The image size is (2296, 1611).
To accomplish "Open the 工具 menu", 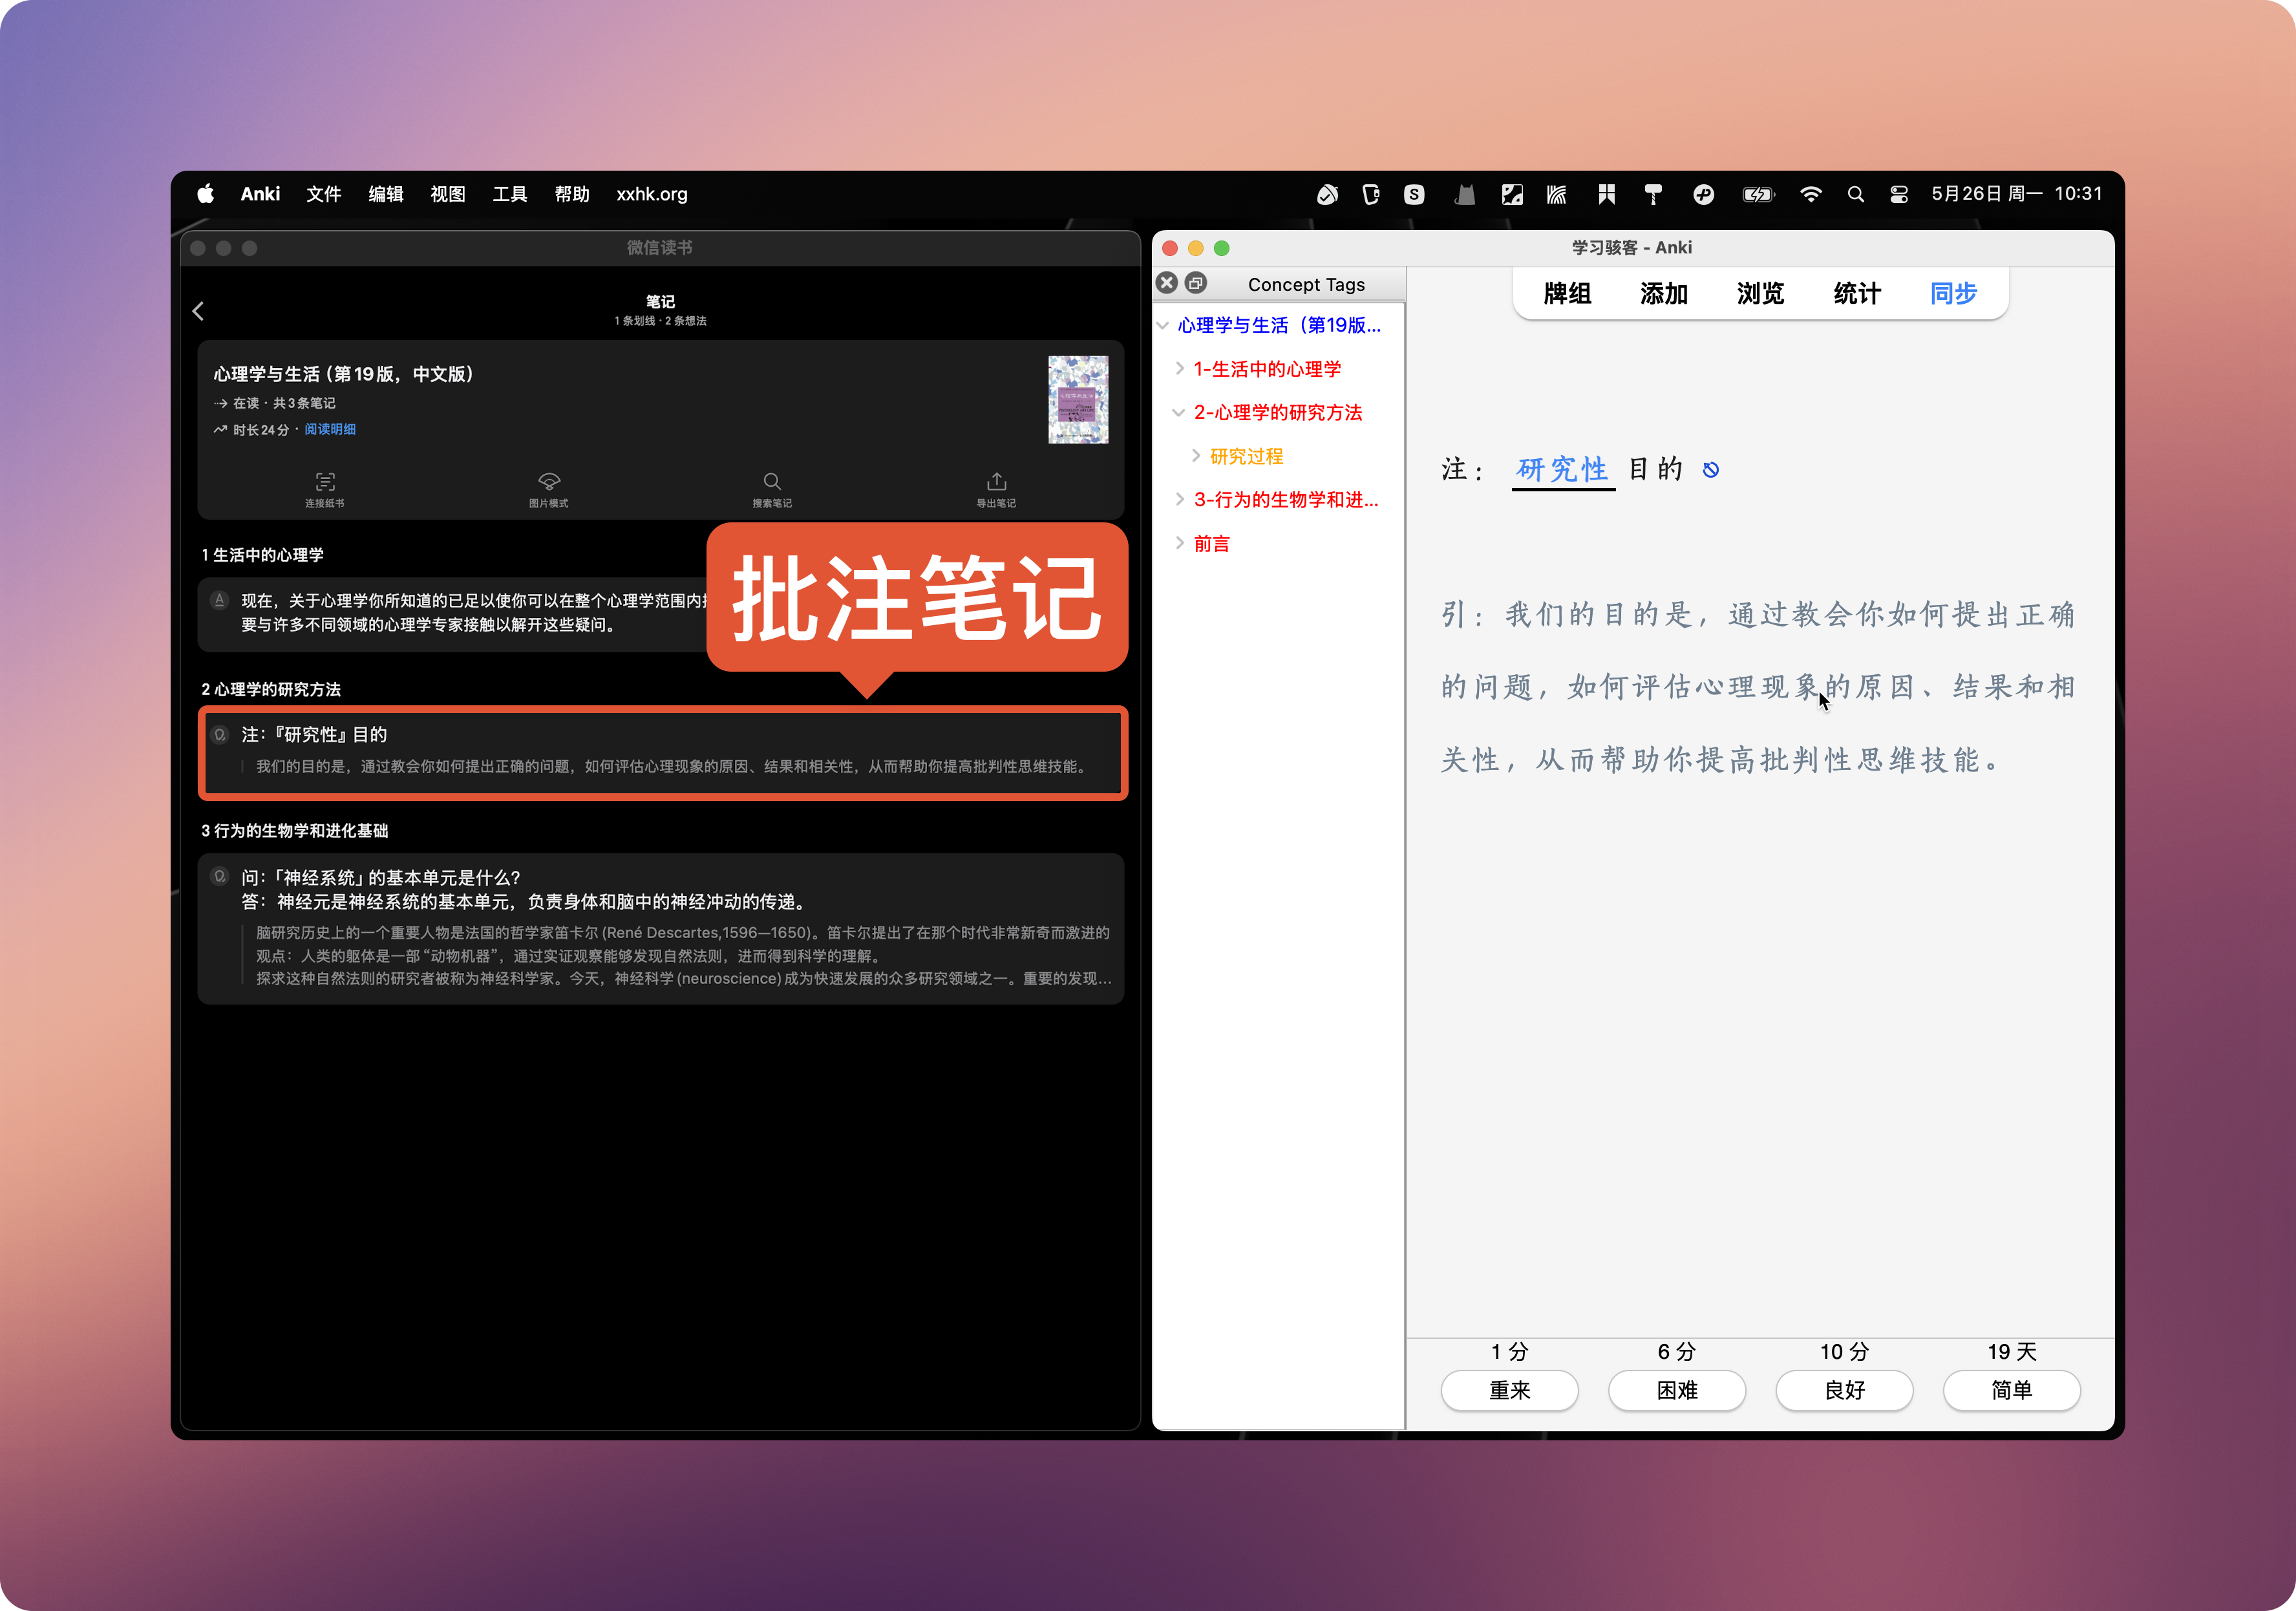I will 509,194.
